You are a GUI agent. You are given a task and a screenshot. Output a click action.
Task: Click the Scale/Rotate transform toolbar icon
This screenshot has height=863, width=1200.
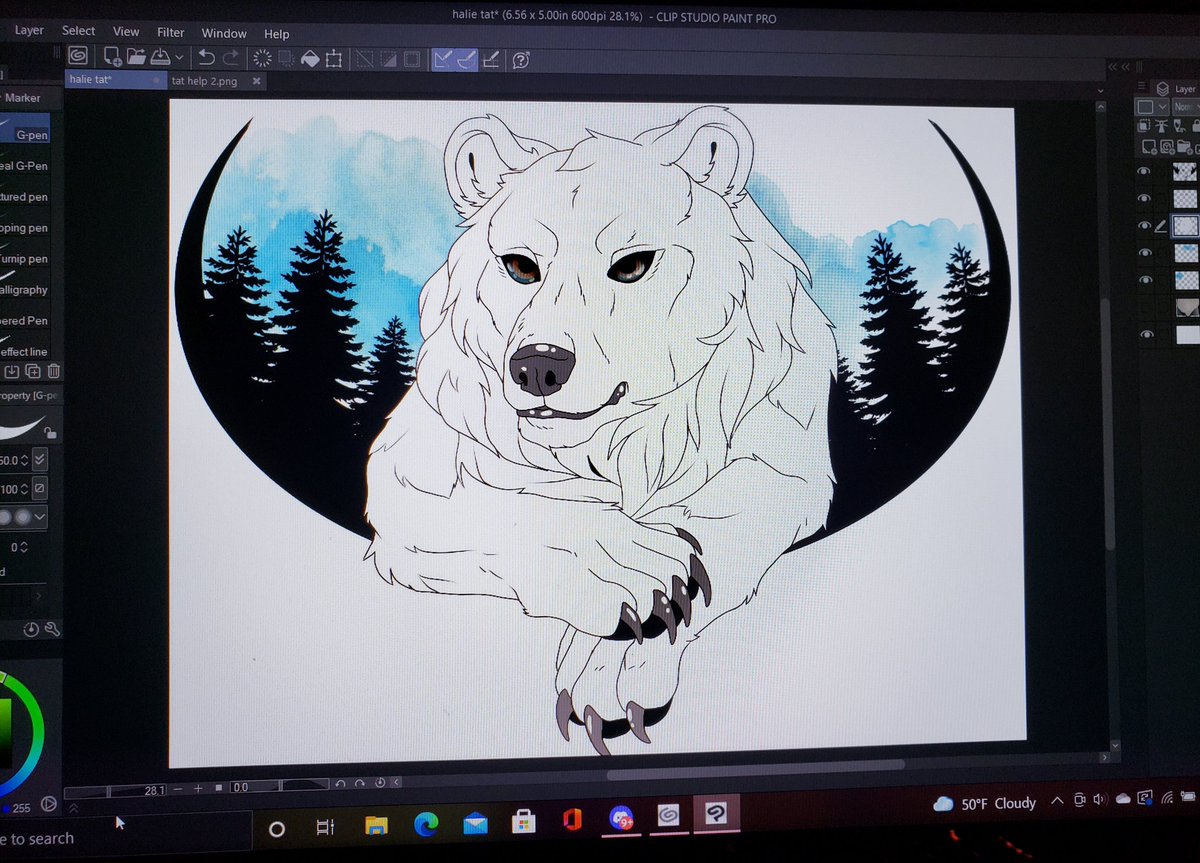(334, 58)
